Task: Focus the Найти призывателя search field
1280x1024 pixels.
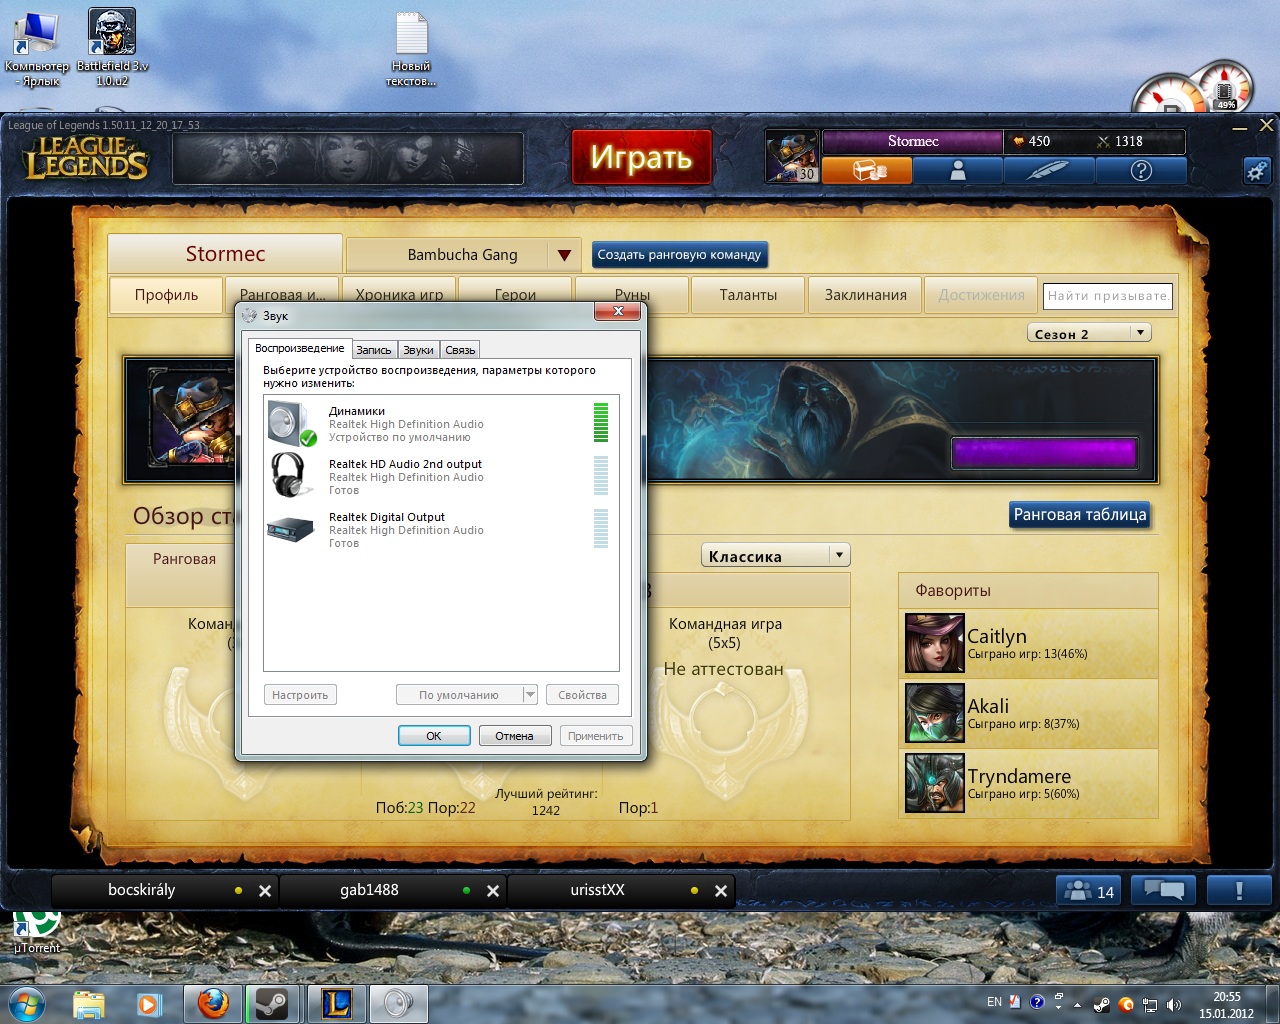Action: pos(1107,296)
